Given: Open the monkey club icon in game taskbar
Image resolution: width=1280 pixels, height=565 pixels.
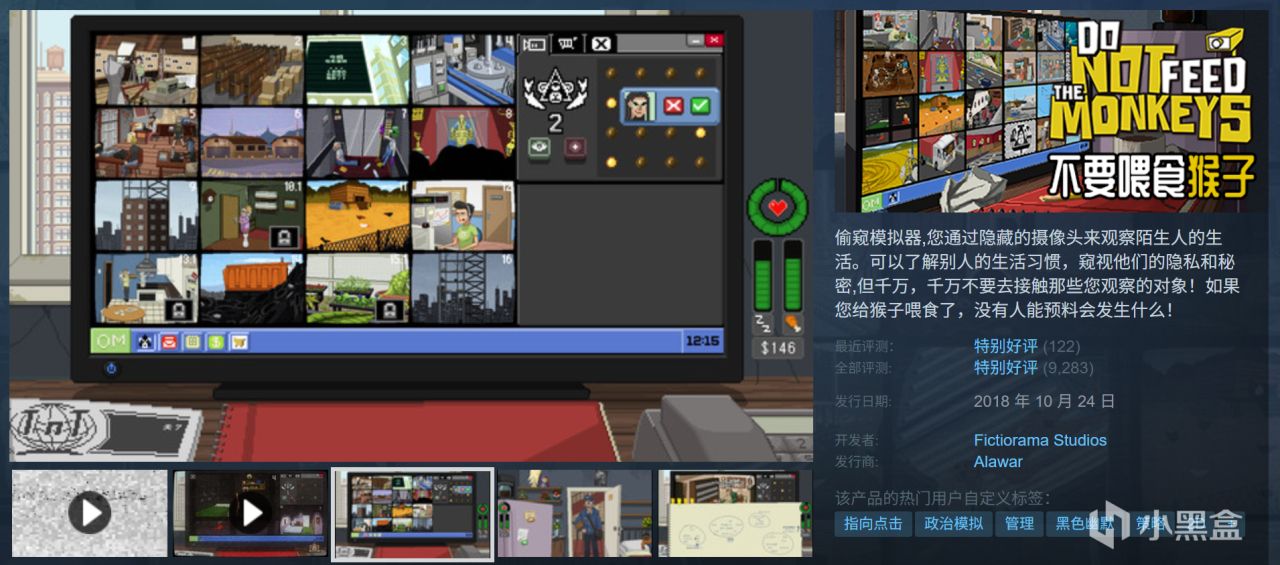Looking at the screenshot, I should pos(145,342).
